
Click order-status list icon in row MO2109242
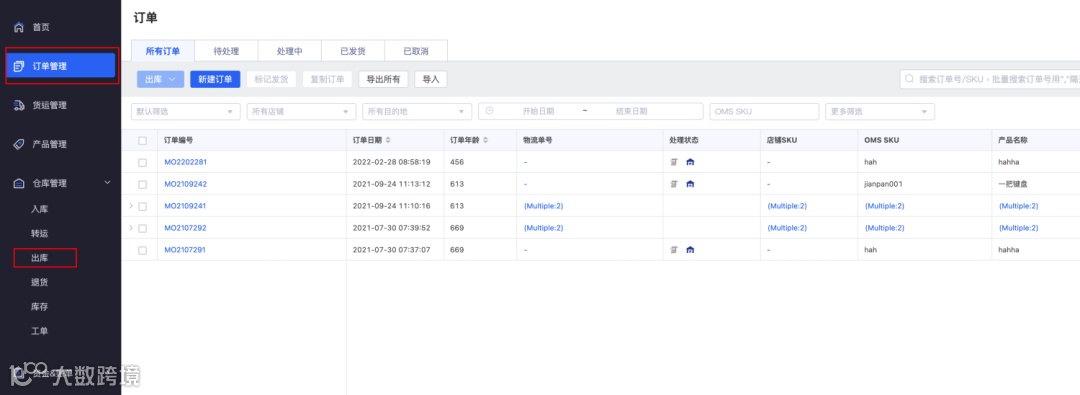coord(675,184)
